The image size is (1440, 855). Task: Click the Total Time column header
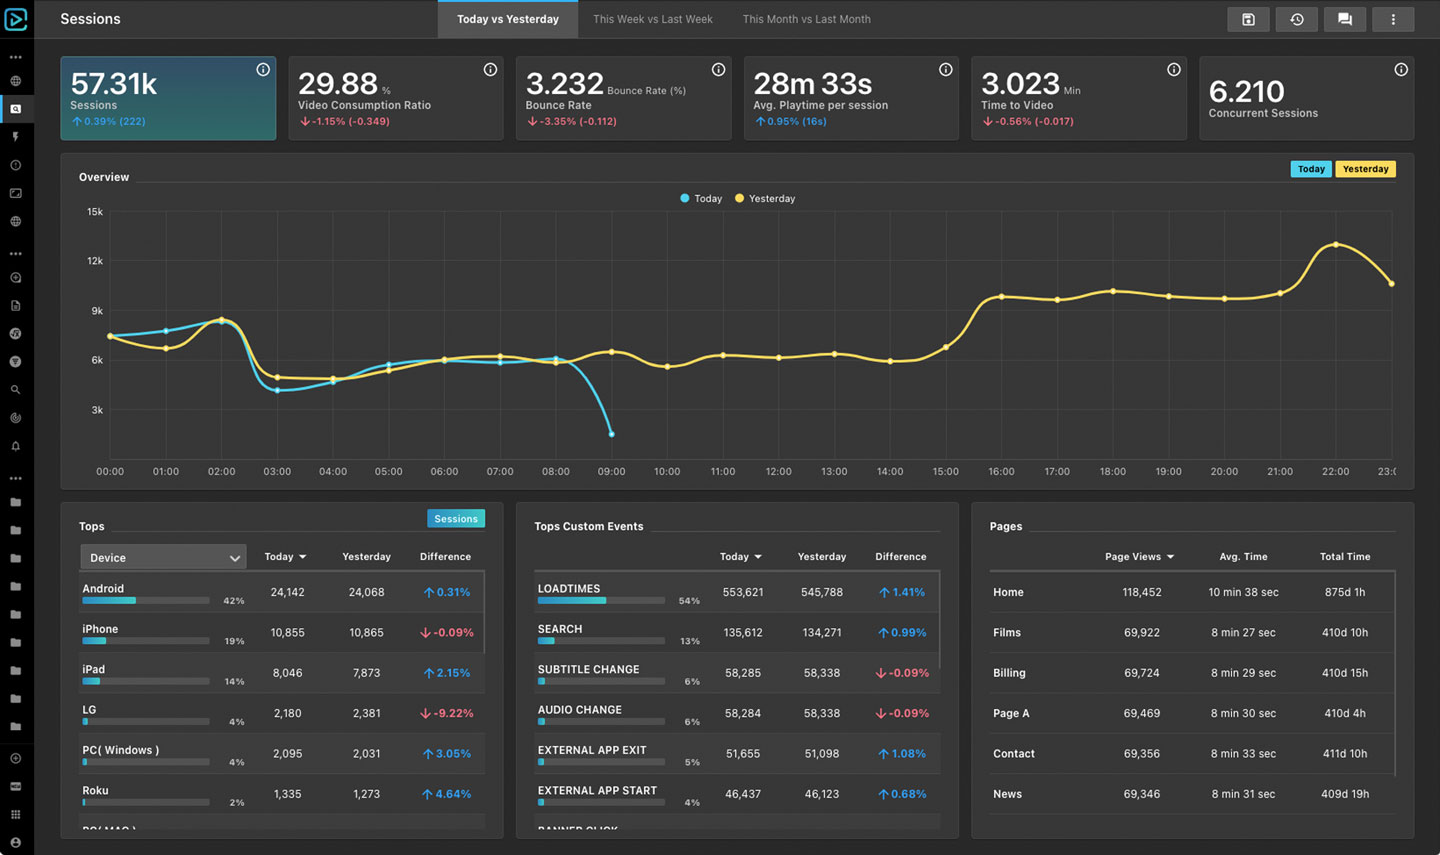coord(1345,557)
